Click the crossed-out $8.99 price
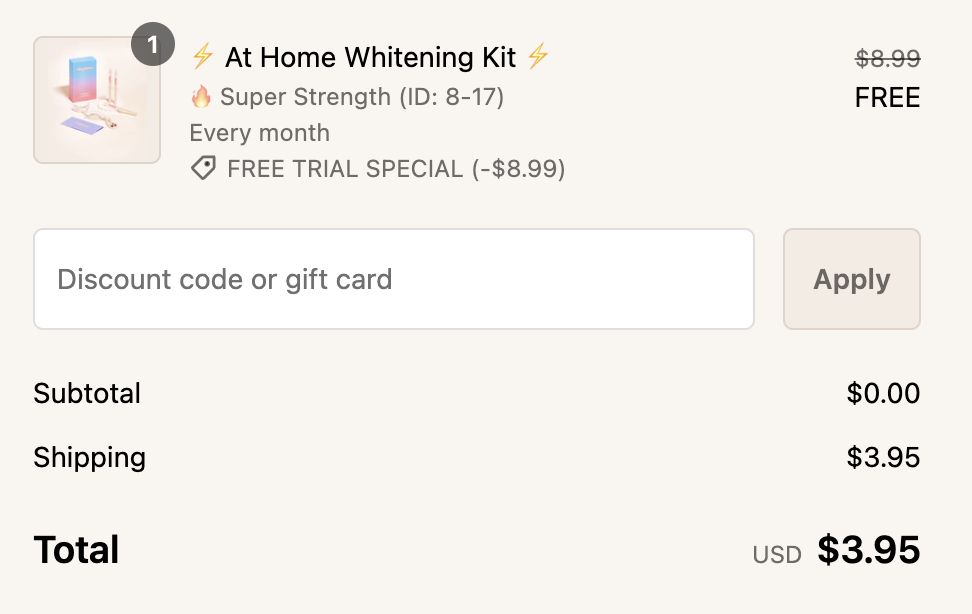 click(887, 59)
